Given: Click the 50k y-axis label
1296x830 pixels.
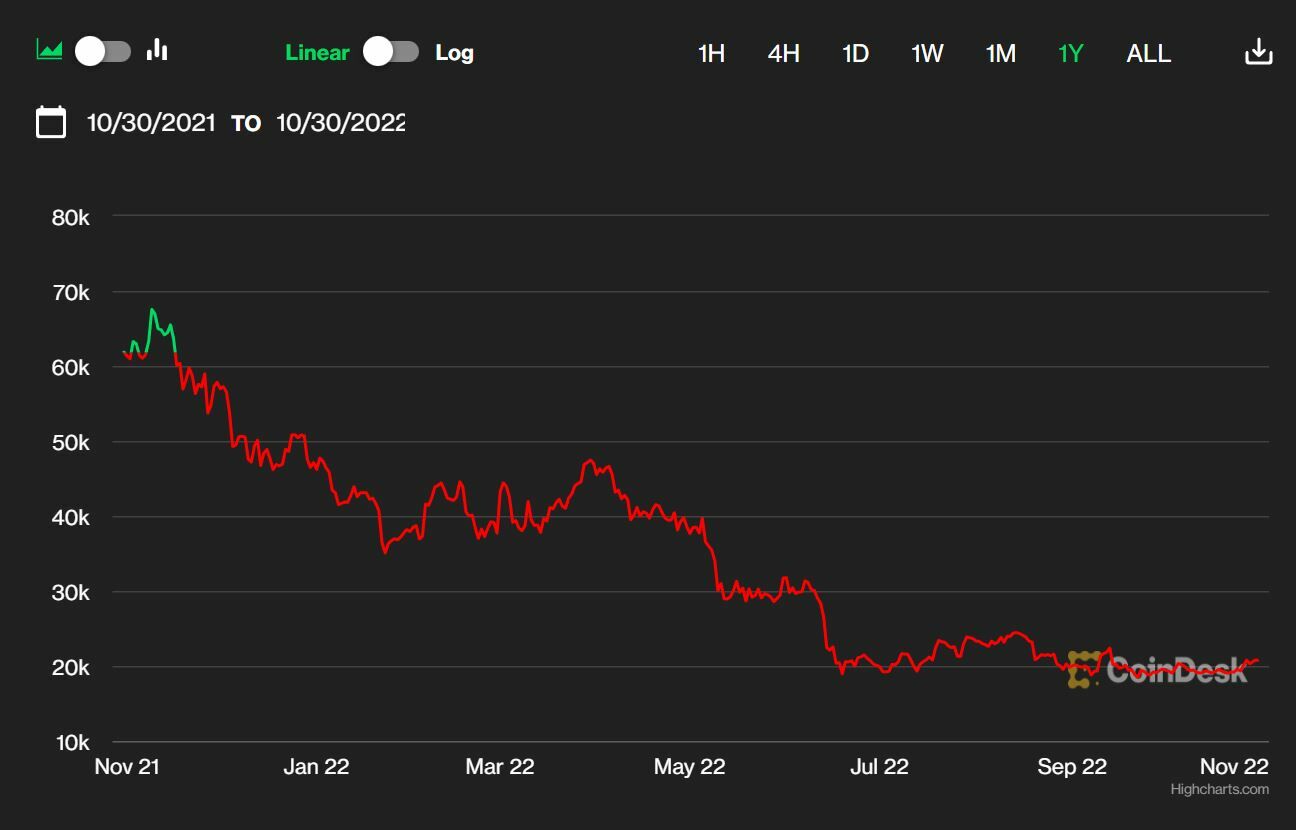Looking at the screenshot, I should [x=71, y=443].
